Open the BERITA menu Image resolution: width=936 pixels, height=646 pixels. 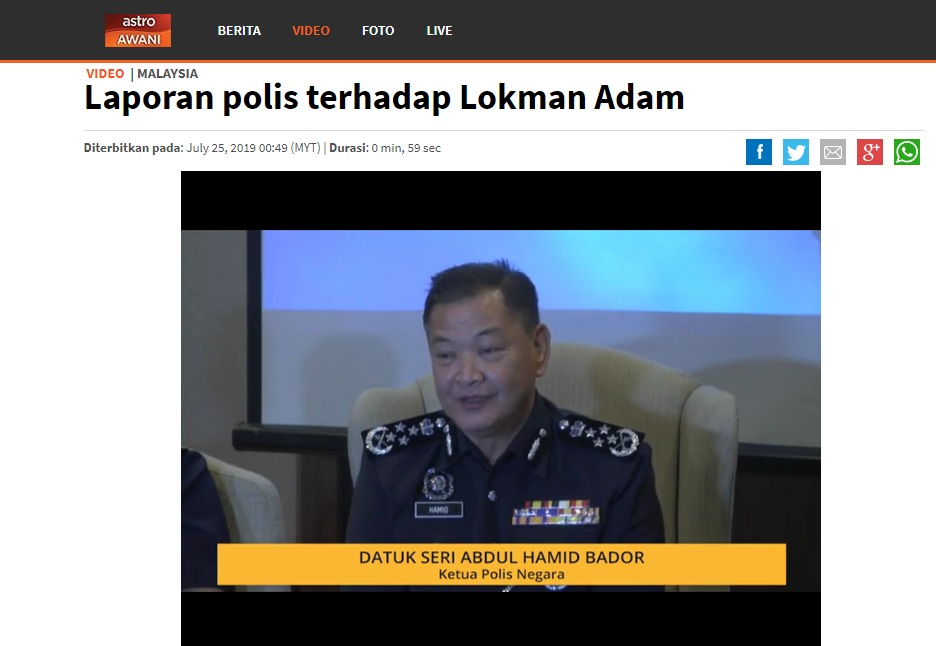tap(239, 30)
